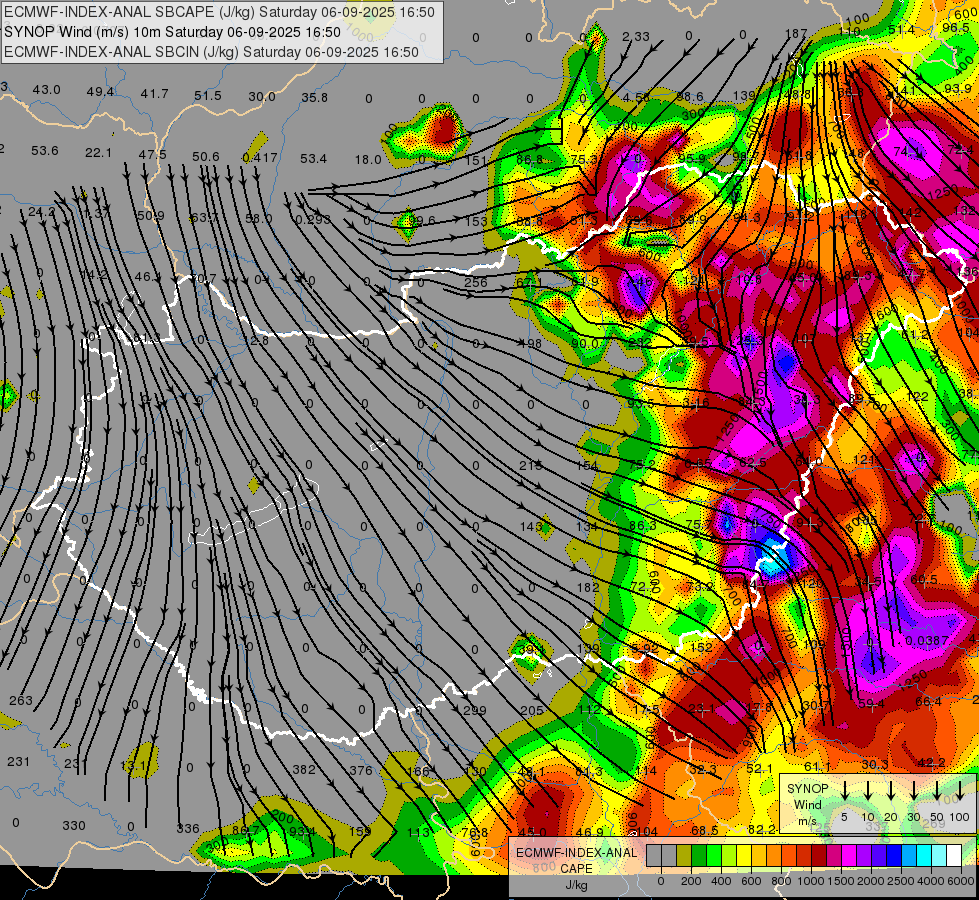Click the station value 376
The width and height of the screenshot is (979, 900).
pyautogui.click(x=360, y=770)
